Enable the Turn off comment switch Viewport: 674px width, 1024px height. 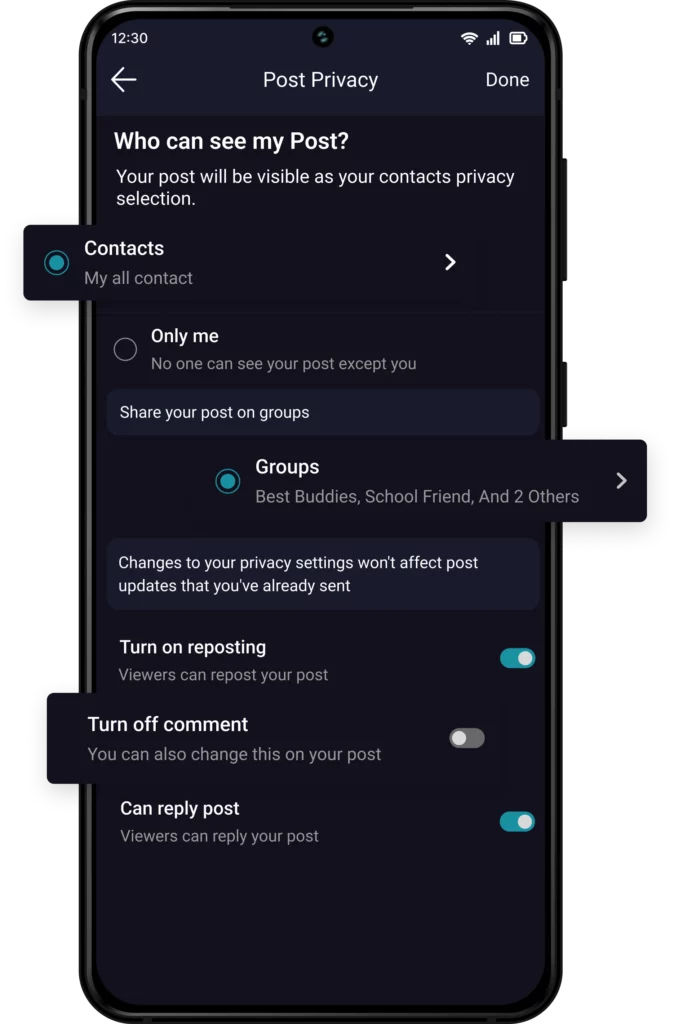coord(467,738)
